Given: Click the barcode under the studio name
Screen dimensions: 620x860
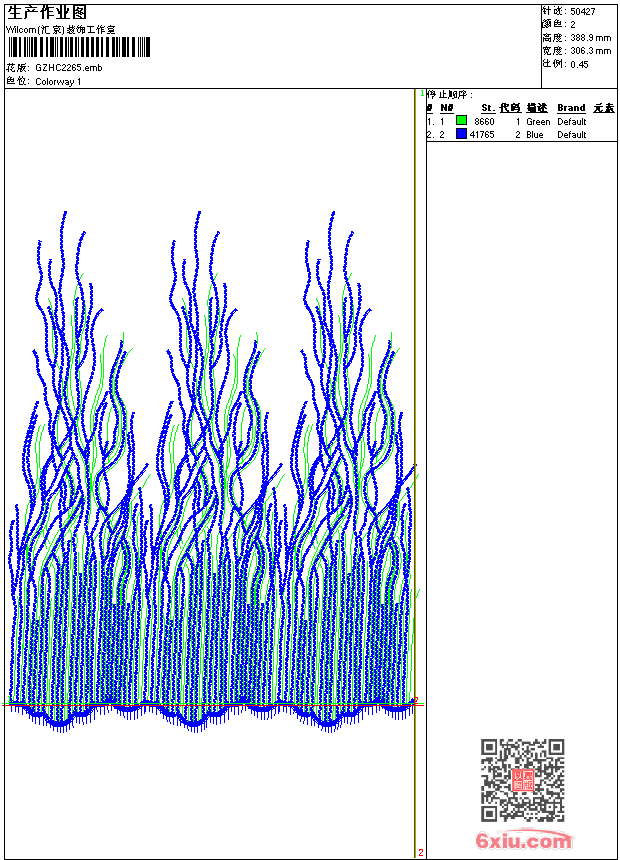Looking at the screenshot, I should (79, 47).
